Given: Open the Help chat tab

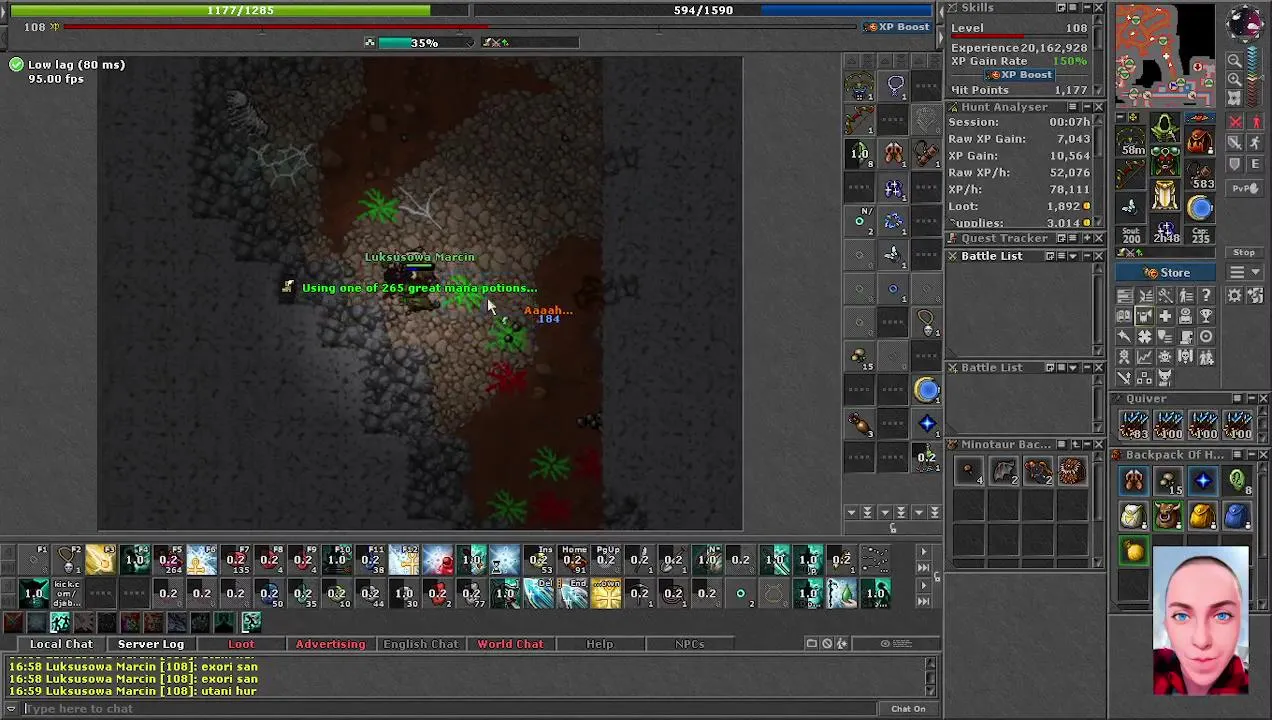Looking at the screenshot, I should (600, 644).
